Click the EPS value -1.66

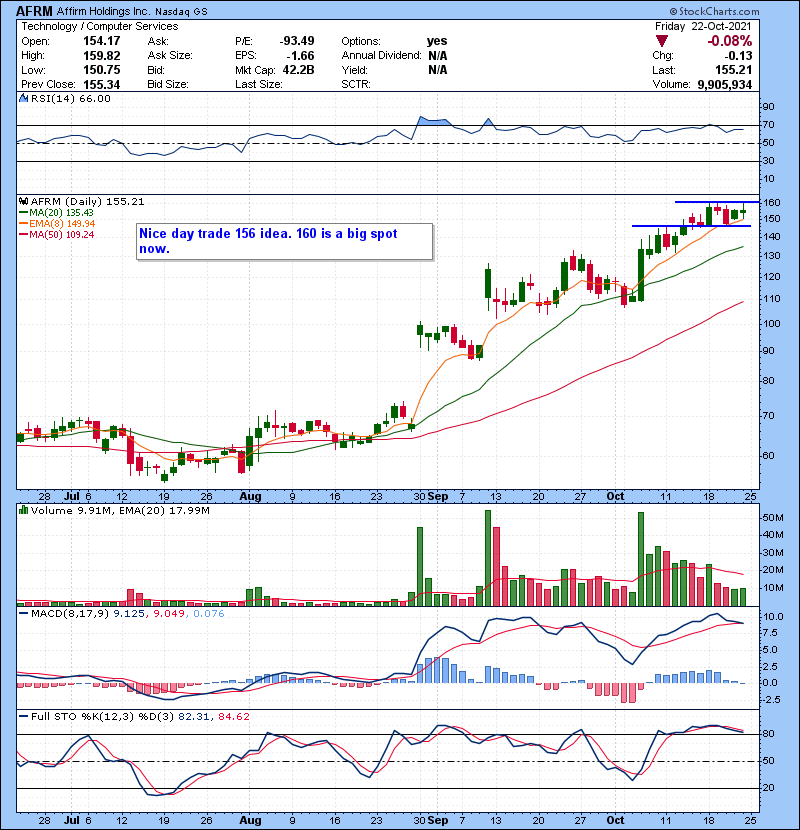pos(301,55)
